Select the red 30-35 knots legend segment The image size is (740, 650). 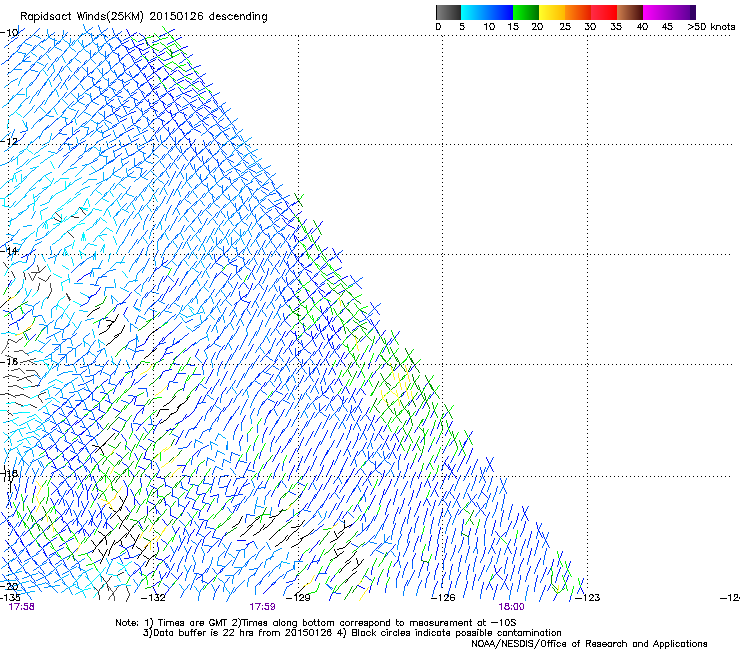pyautogui.click(x=604, y=12)
